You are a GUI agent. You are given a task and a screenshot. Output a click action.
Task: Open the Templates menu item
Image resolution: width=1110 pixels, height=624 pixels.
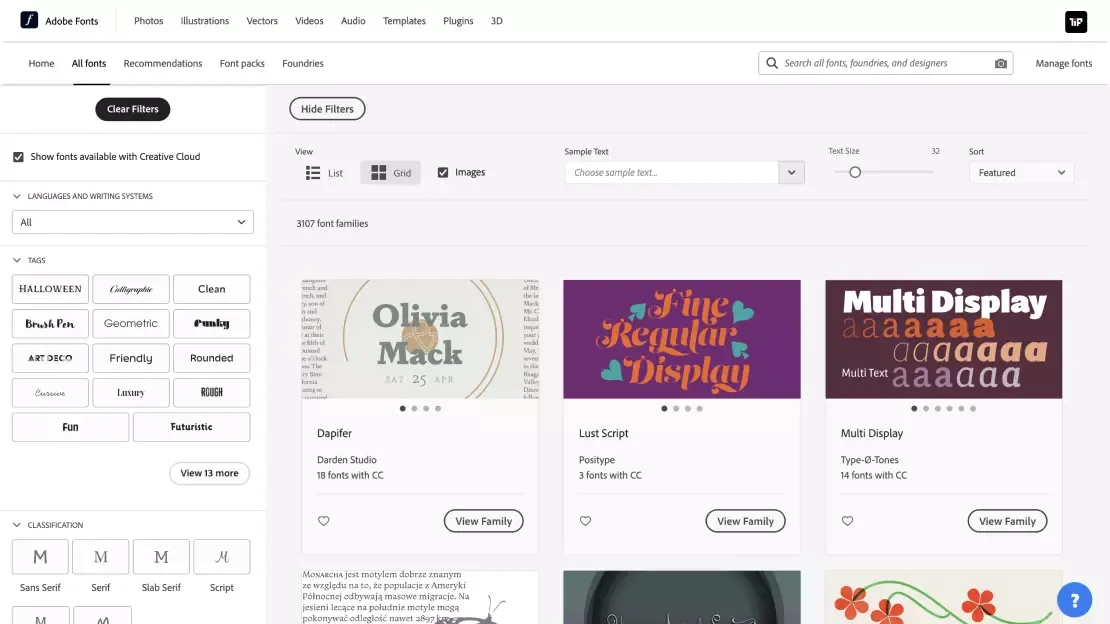coord(404,21)
